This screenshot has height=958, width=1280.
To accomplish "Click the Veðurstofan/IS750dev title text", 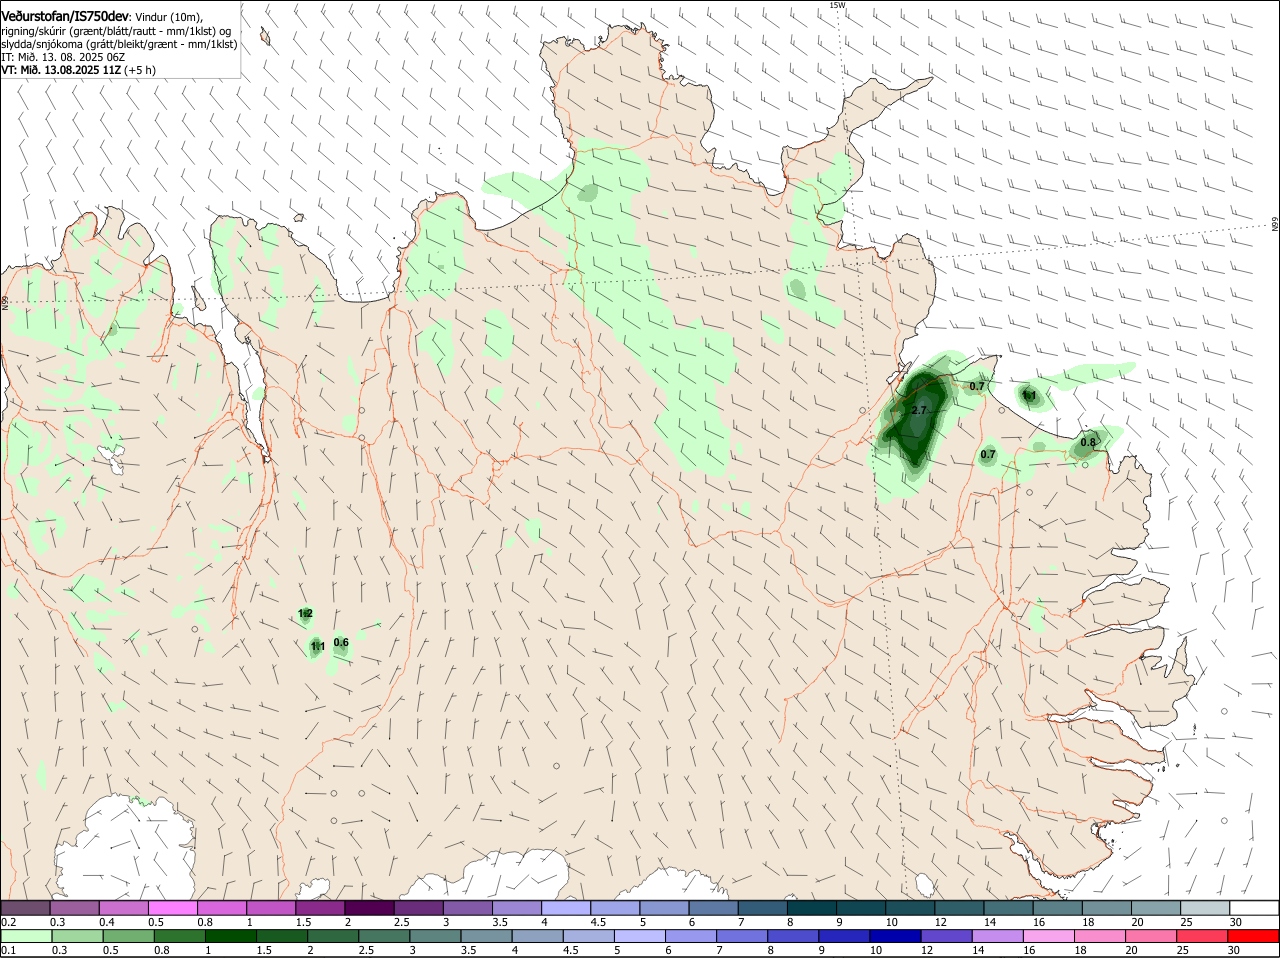I will tap(65, 17).
